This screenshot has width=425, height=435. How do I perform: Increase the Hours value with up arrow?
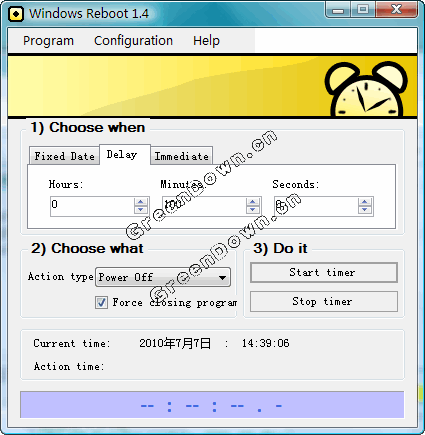click(141, 202)
